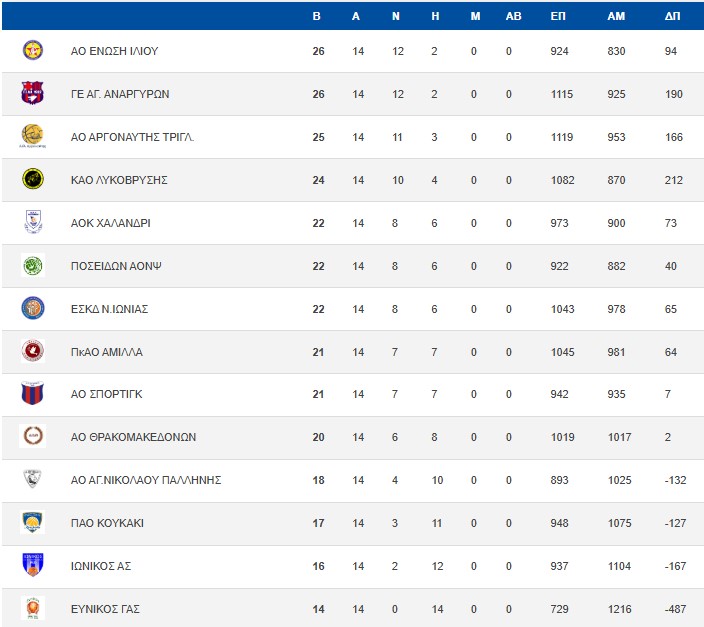Screen dimensions: 704x627
Task: Click the Ν wins column header
Action: coord(396,16)
